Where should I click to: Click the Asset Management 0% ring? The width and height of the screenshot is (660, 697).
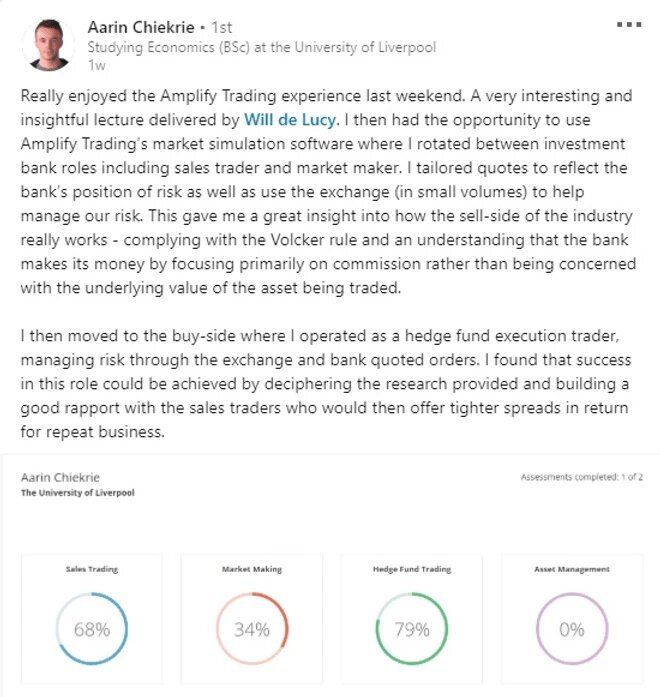pos(572,629)
